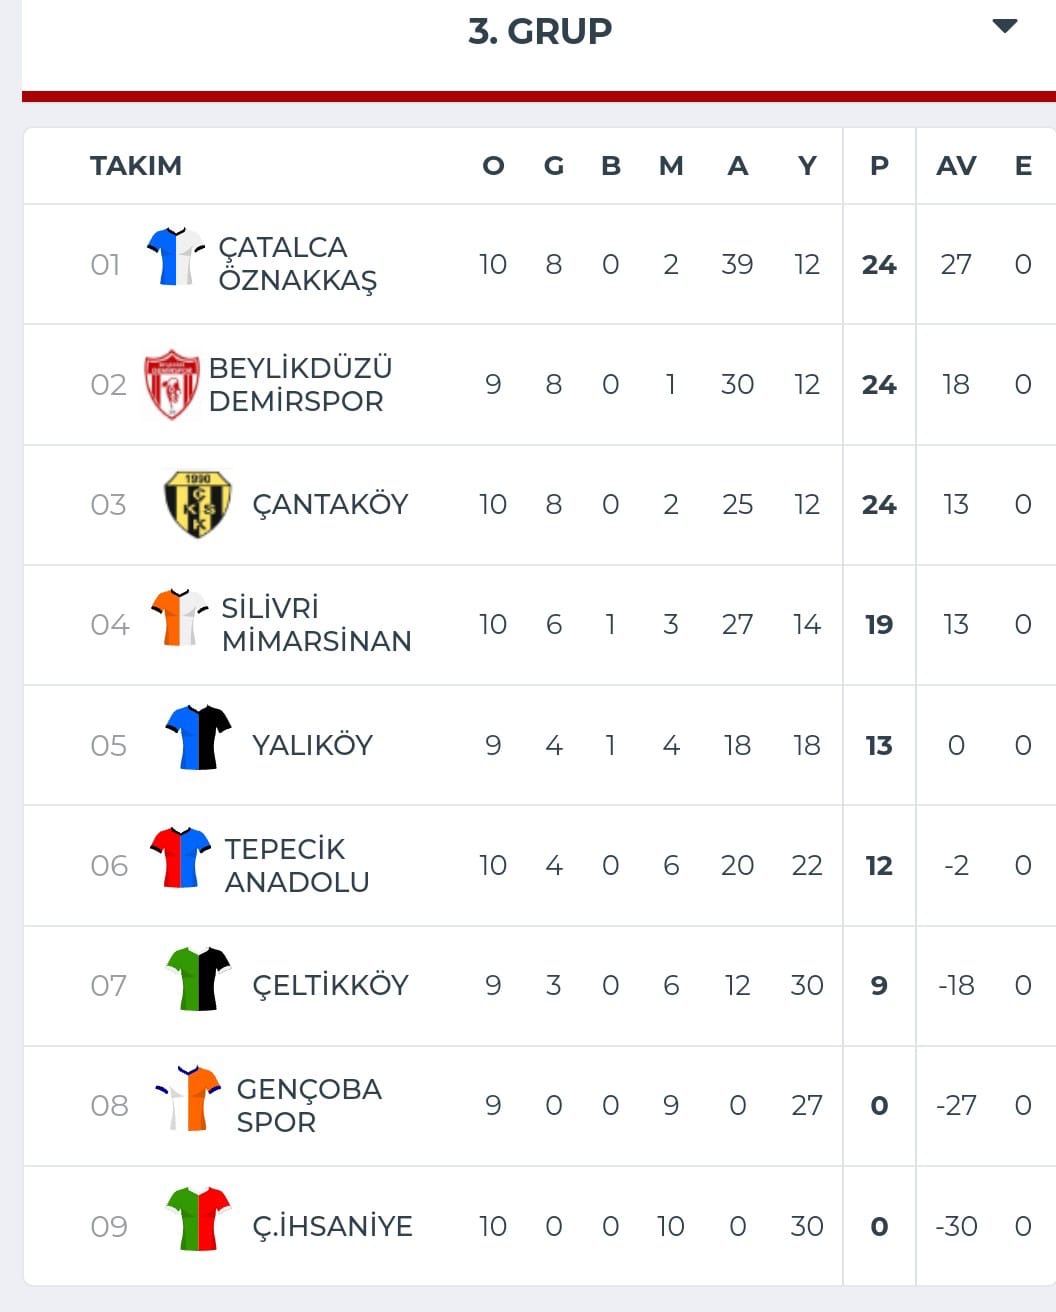Viewport: 1056px width, 1312px height.
Task: Click the TAKIM column header
Action: tap(136, 166)
